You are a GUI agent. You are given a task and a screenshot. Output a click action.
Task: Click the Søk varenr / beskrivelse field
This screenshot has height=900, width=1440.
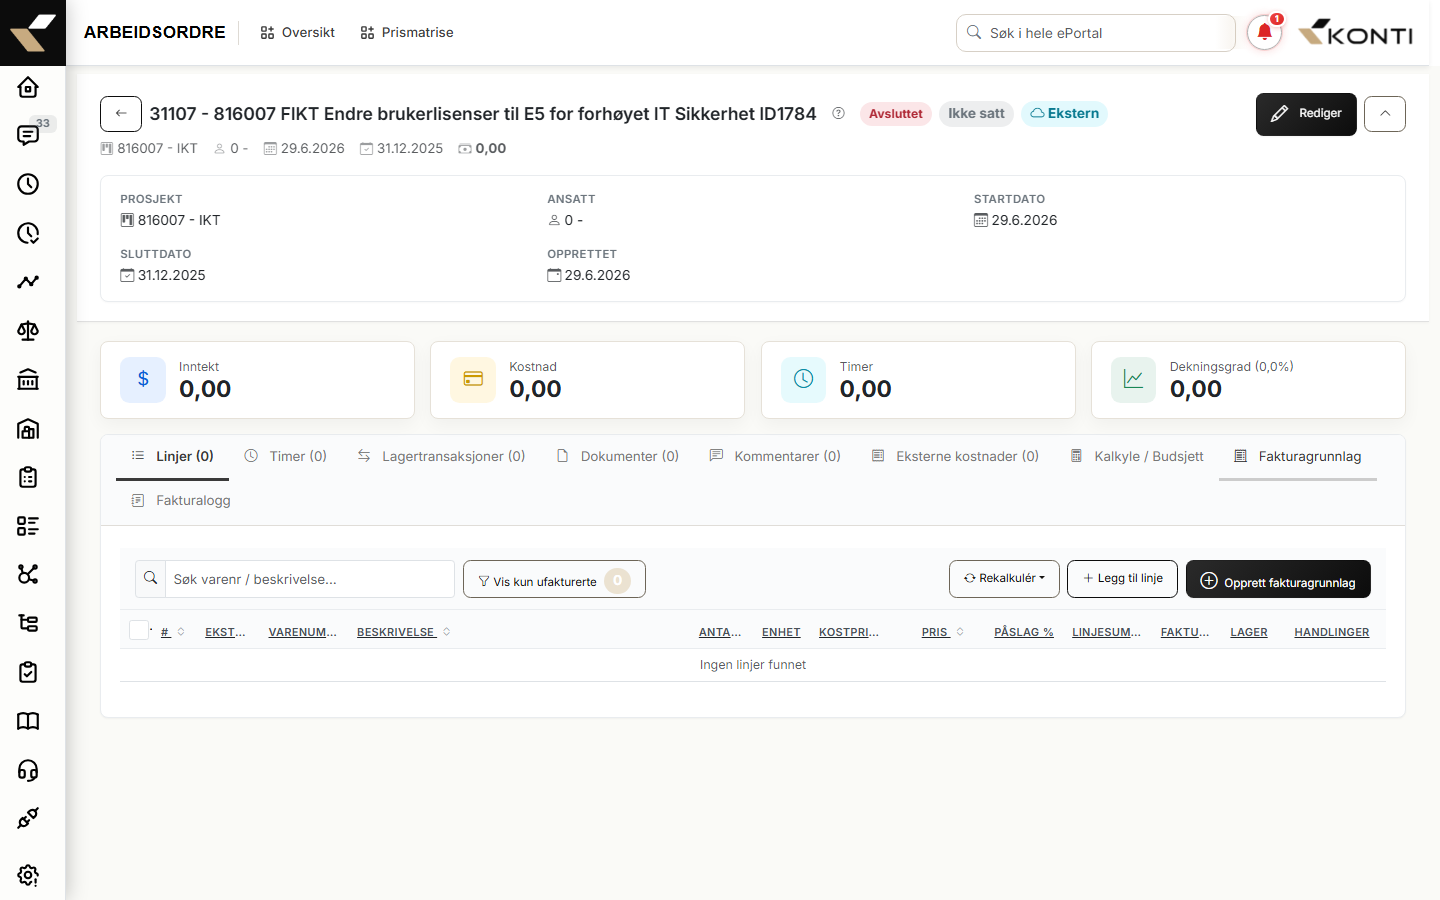tap(310, 579)
